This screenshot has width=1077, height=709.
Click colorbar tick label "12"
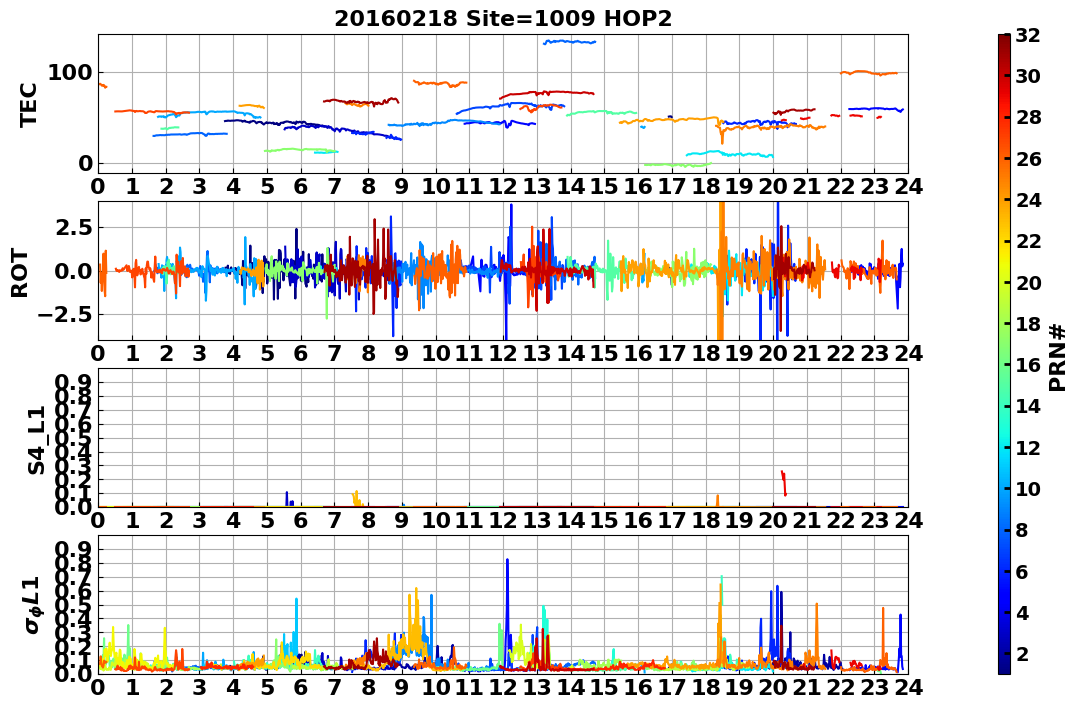1028,447
